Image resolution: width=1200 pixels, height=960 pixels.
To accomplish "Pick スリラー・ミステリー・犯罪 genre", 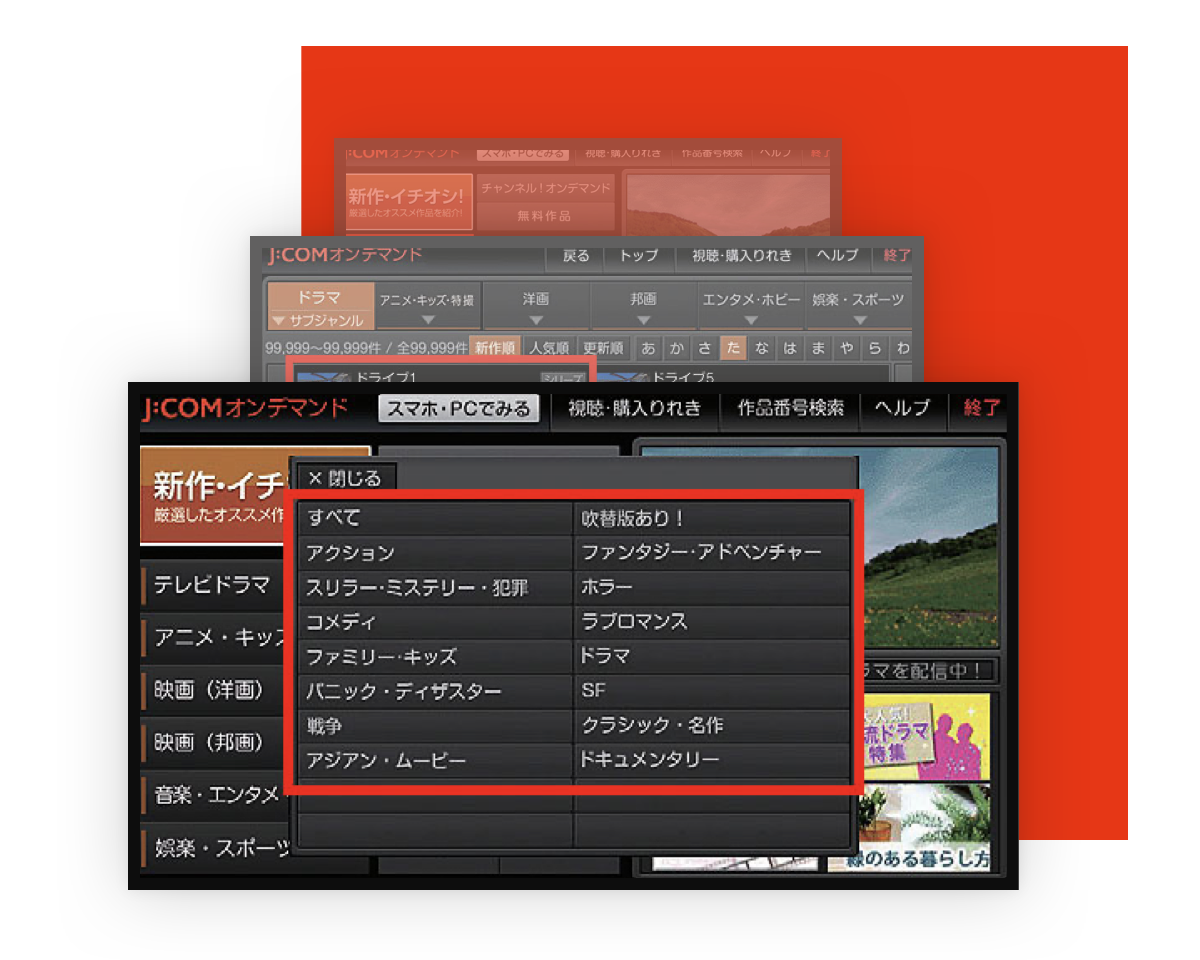I will pos(435,588).
